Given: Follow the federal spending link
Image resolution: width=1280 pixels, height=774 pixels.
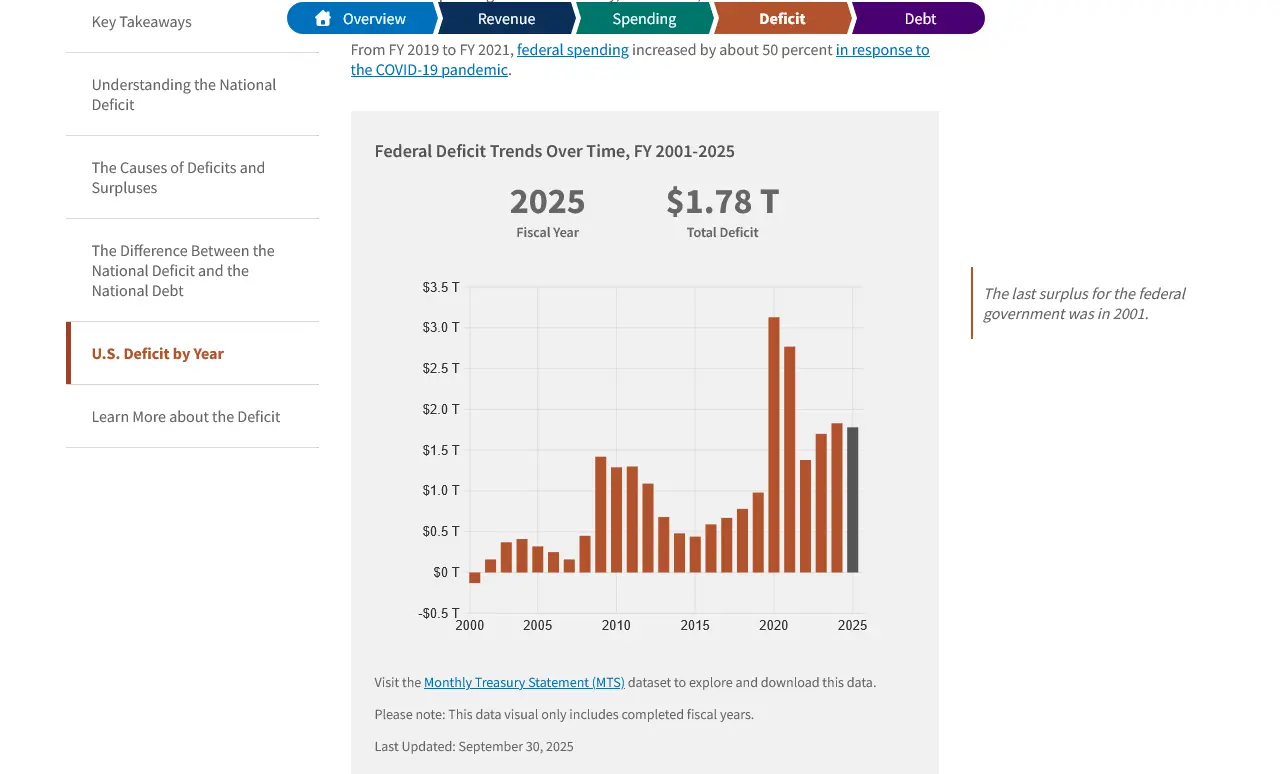Looking at the screenshot, I should (x=573, y=50).
